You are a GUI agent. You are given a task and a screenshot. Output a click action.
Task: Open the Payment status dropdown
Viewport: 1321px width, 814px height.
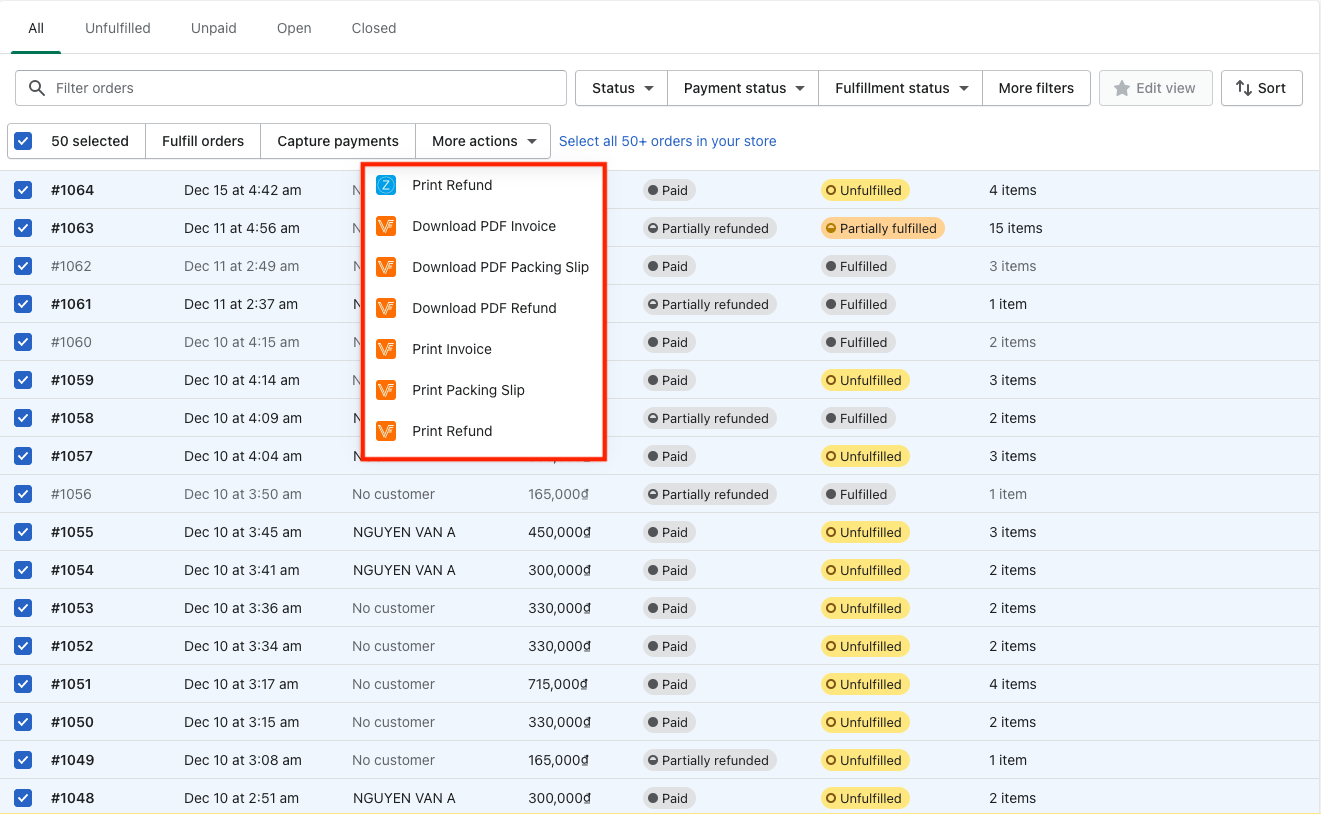pos(743,88)
